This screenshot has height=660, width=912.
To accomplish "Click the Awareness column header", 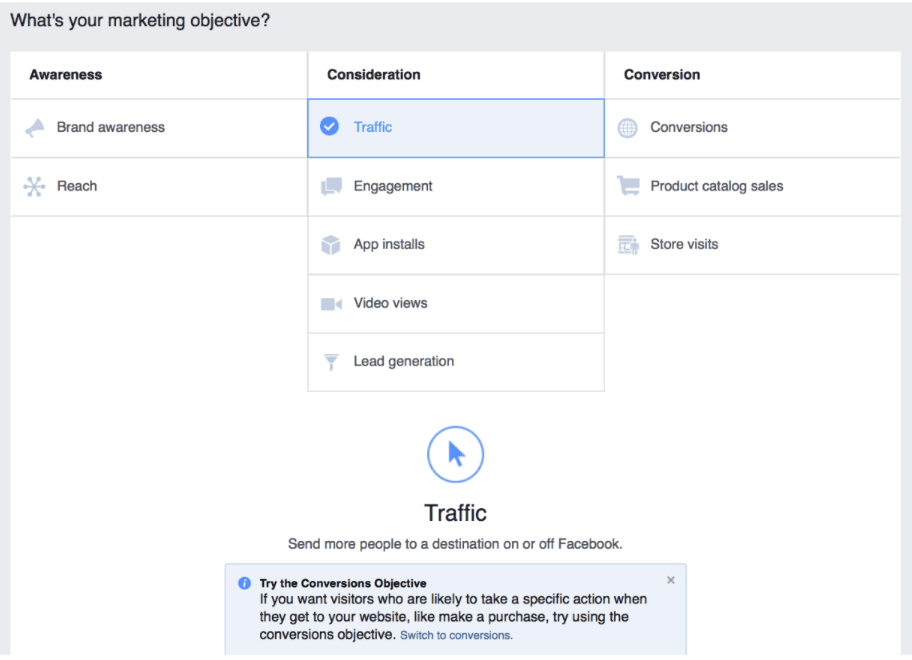I will coord(66,75).
